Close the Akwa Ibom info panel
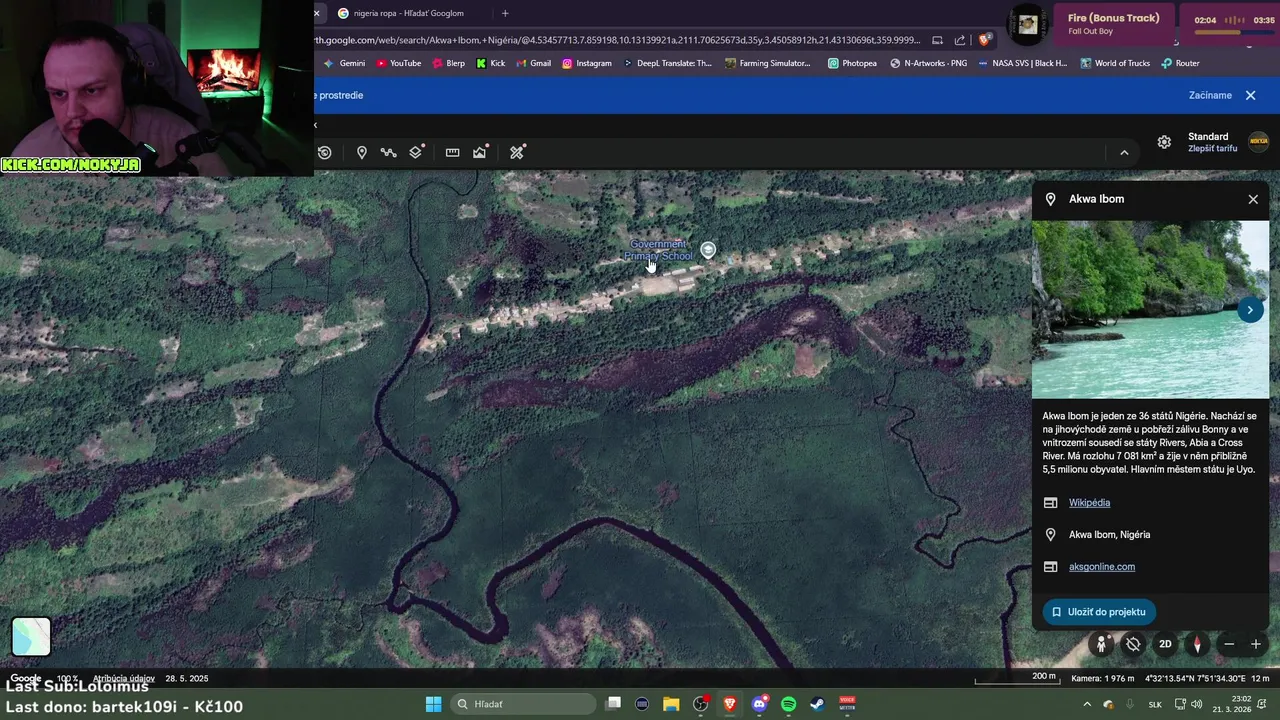Viewport: 1280px width, 720px height. (x=1253, y=199)
